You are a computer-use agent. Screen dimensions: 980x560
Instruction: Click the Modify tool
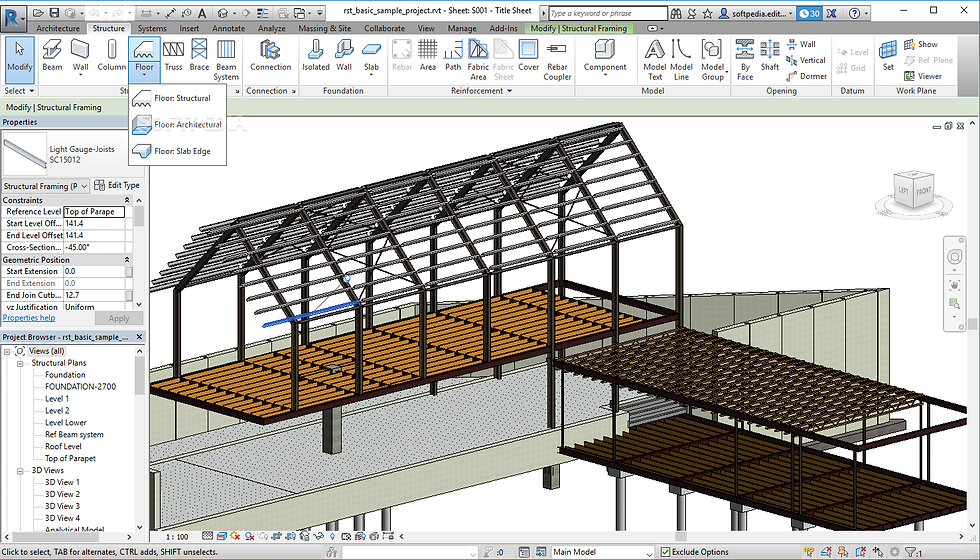point(19,59)
